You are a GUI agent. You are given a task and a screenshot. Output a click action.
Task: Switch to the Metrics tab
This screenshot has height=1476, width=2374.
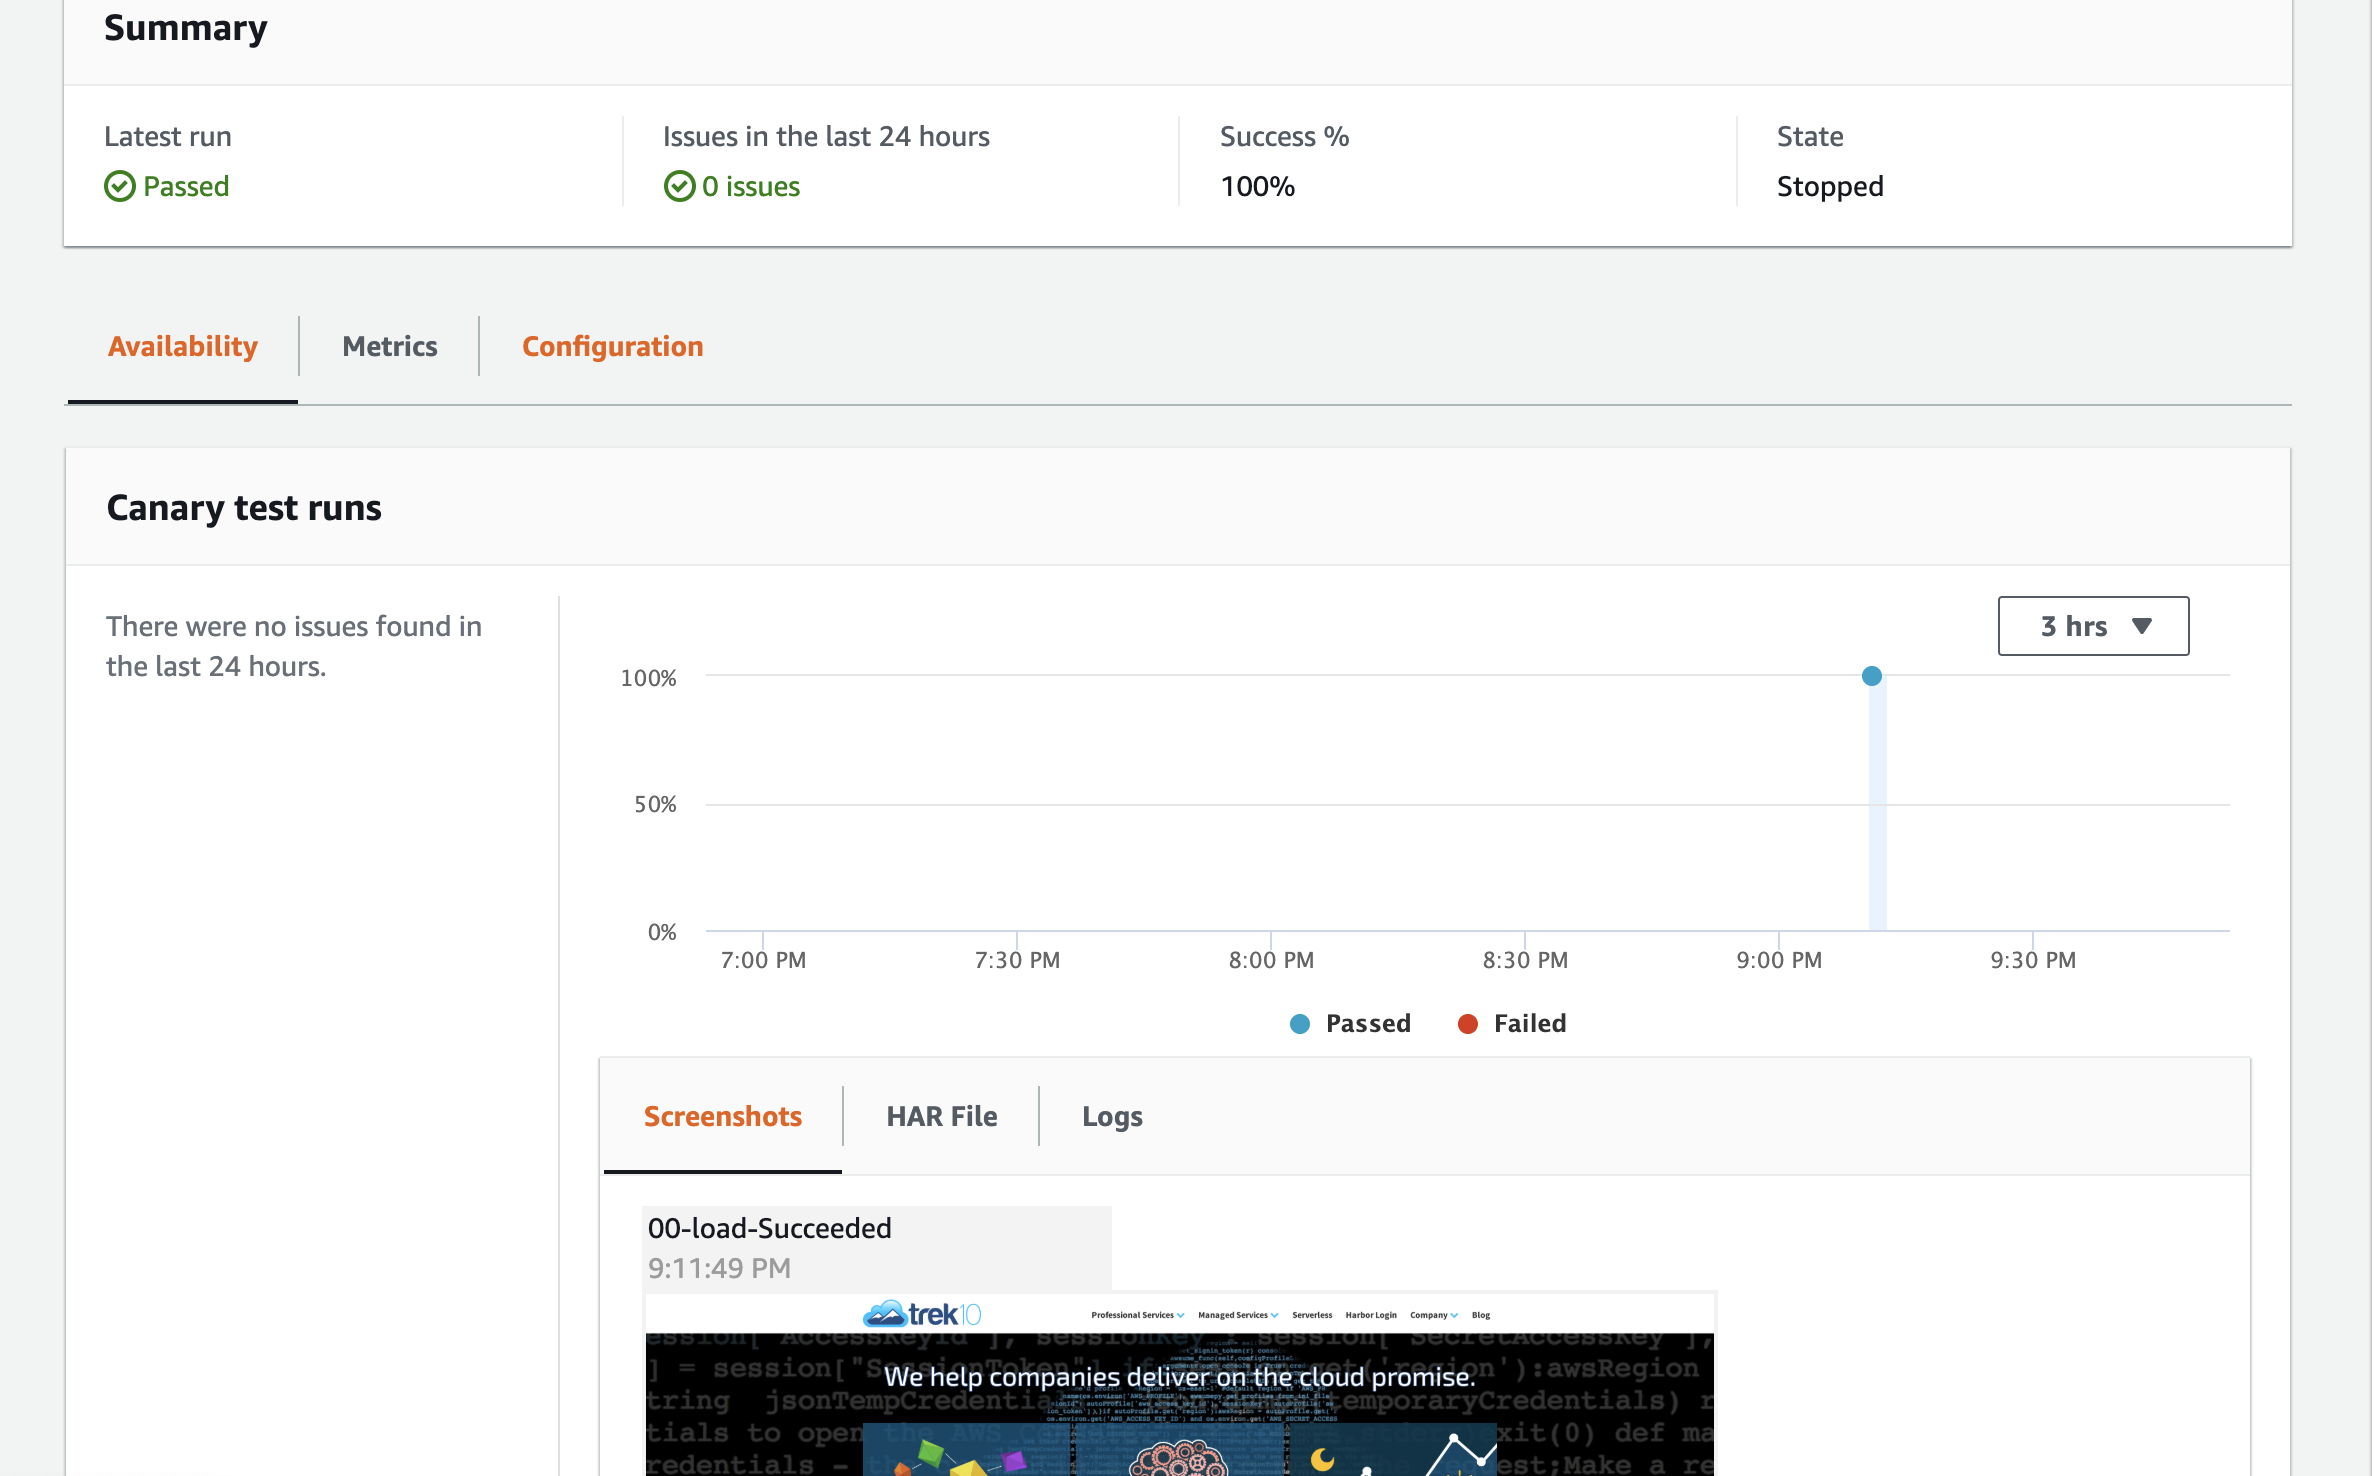[389, 346]
